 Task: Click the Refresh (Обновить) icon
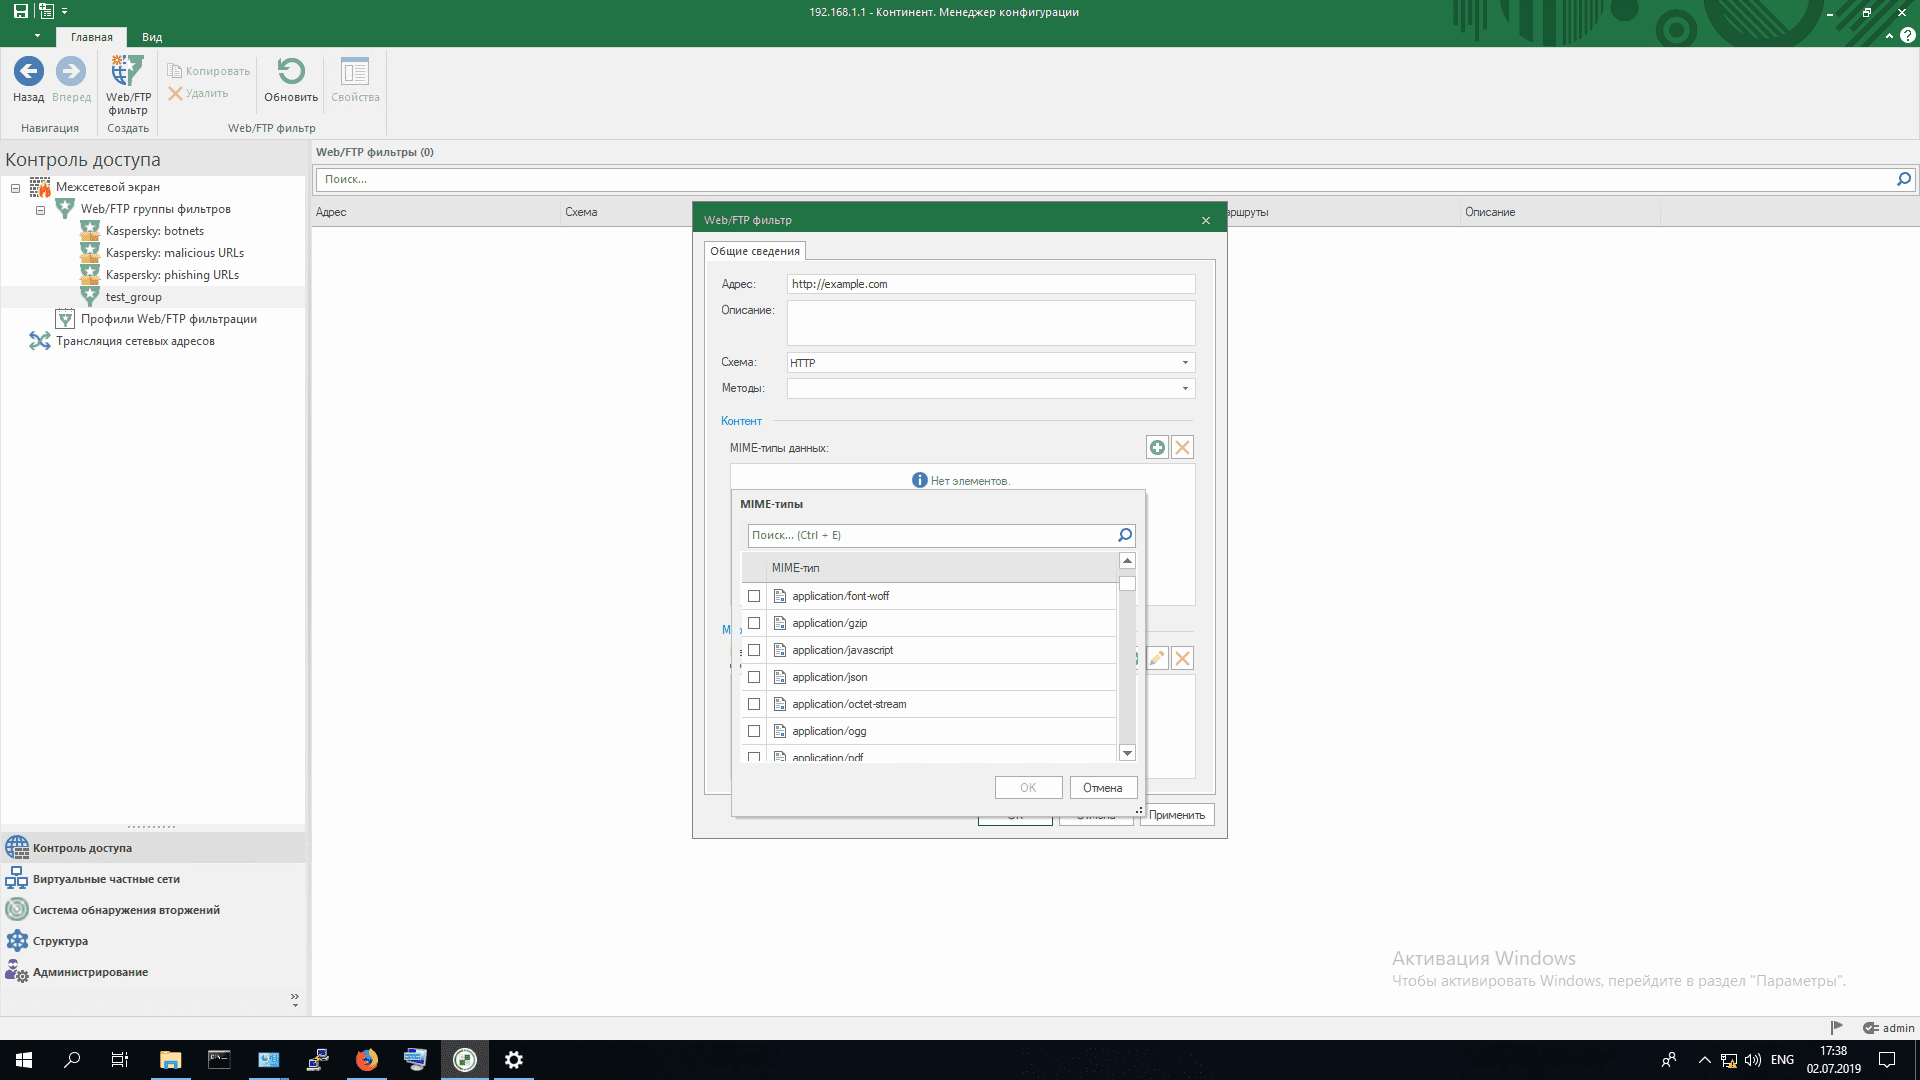coord(291,72)
